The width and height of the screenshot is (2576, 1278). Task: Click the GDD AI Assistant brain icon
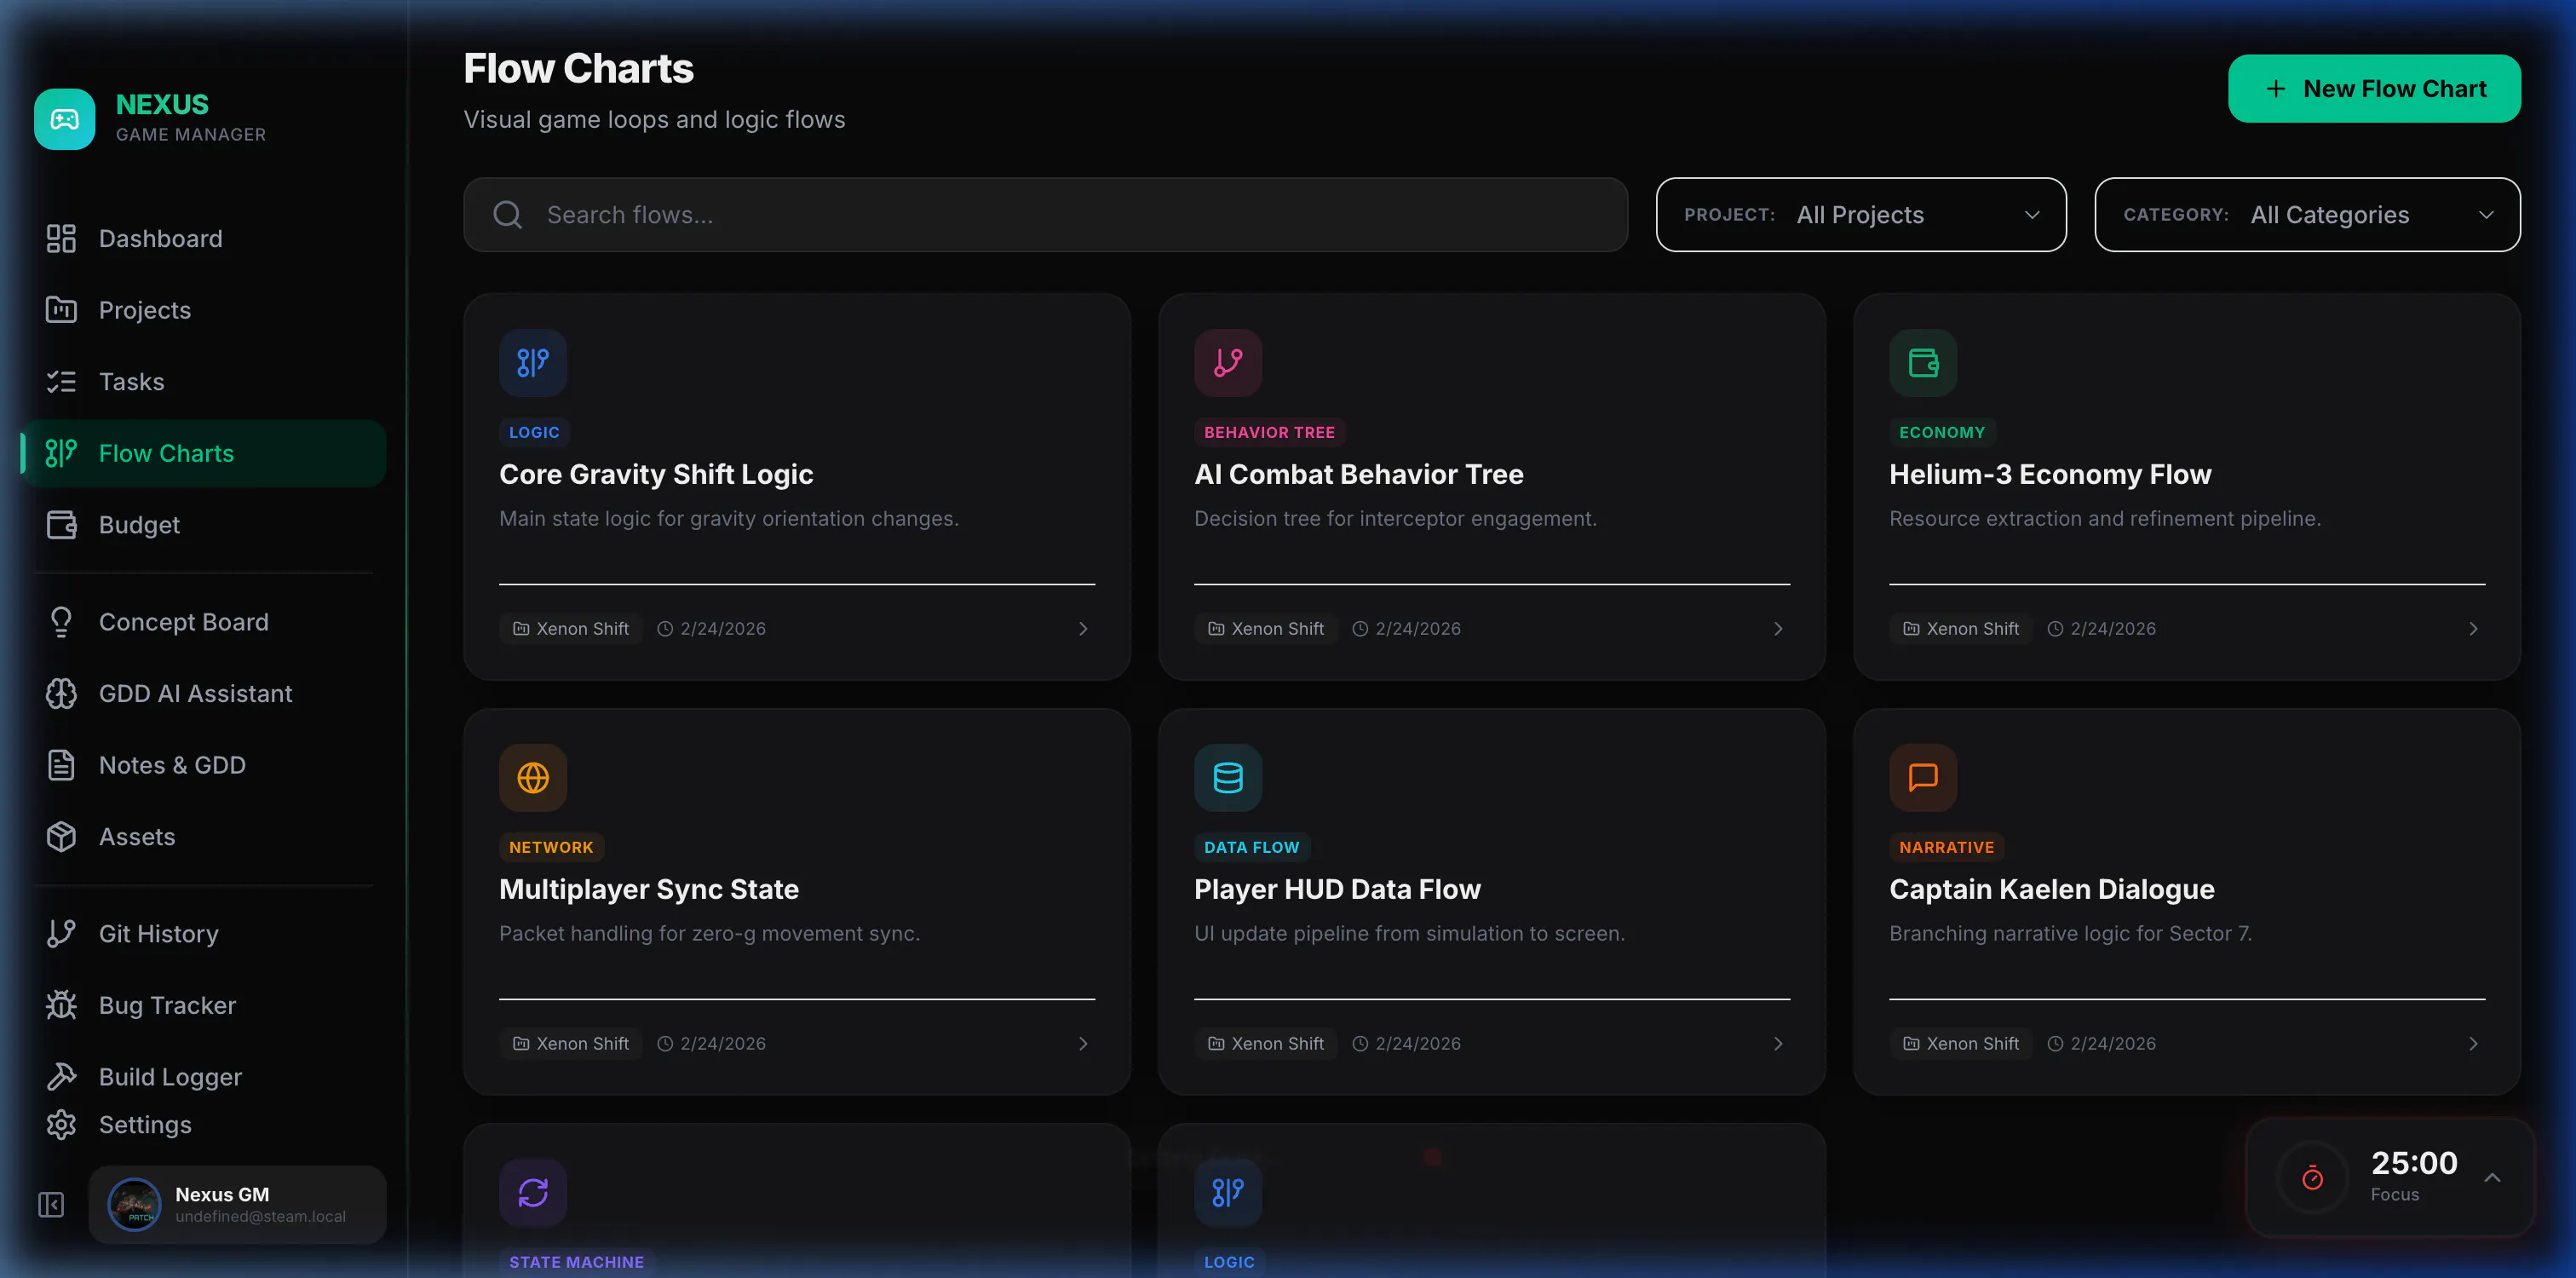coord(61,694)
